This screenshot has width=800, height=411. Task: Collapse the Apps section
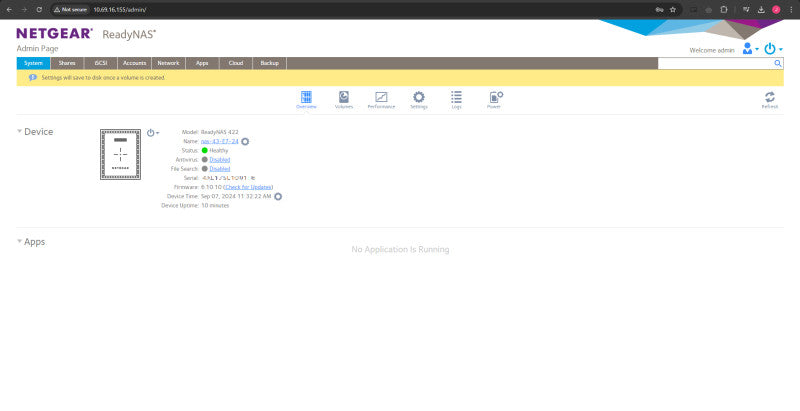[19, 241]
